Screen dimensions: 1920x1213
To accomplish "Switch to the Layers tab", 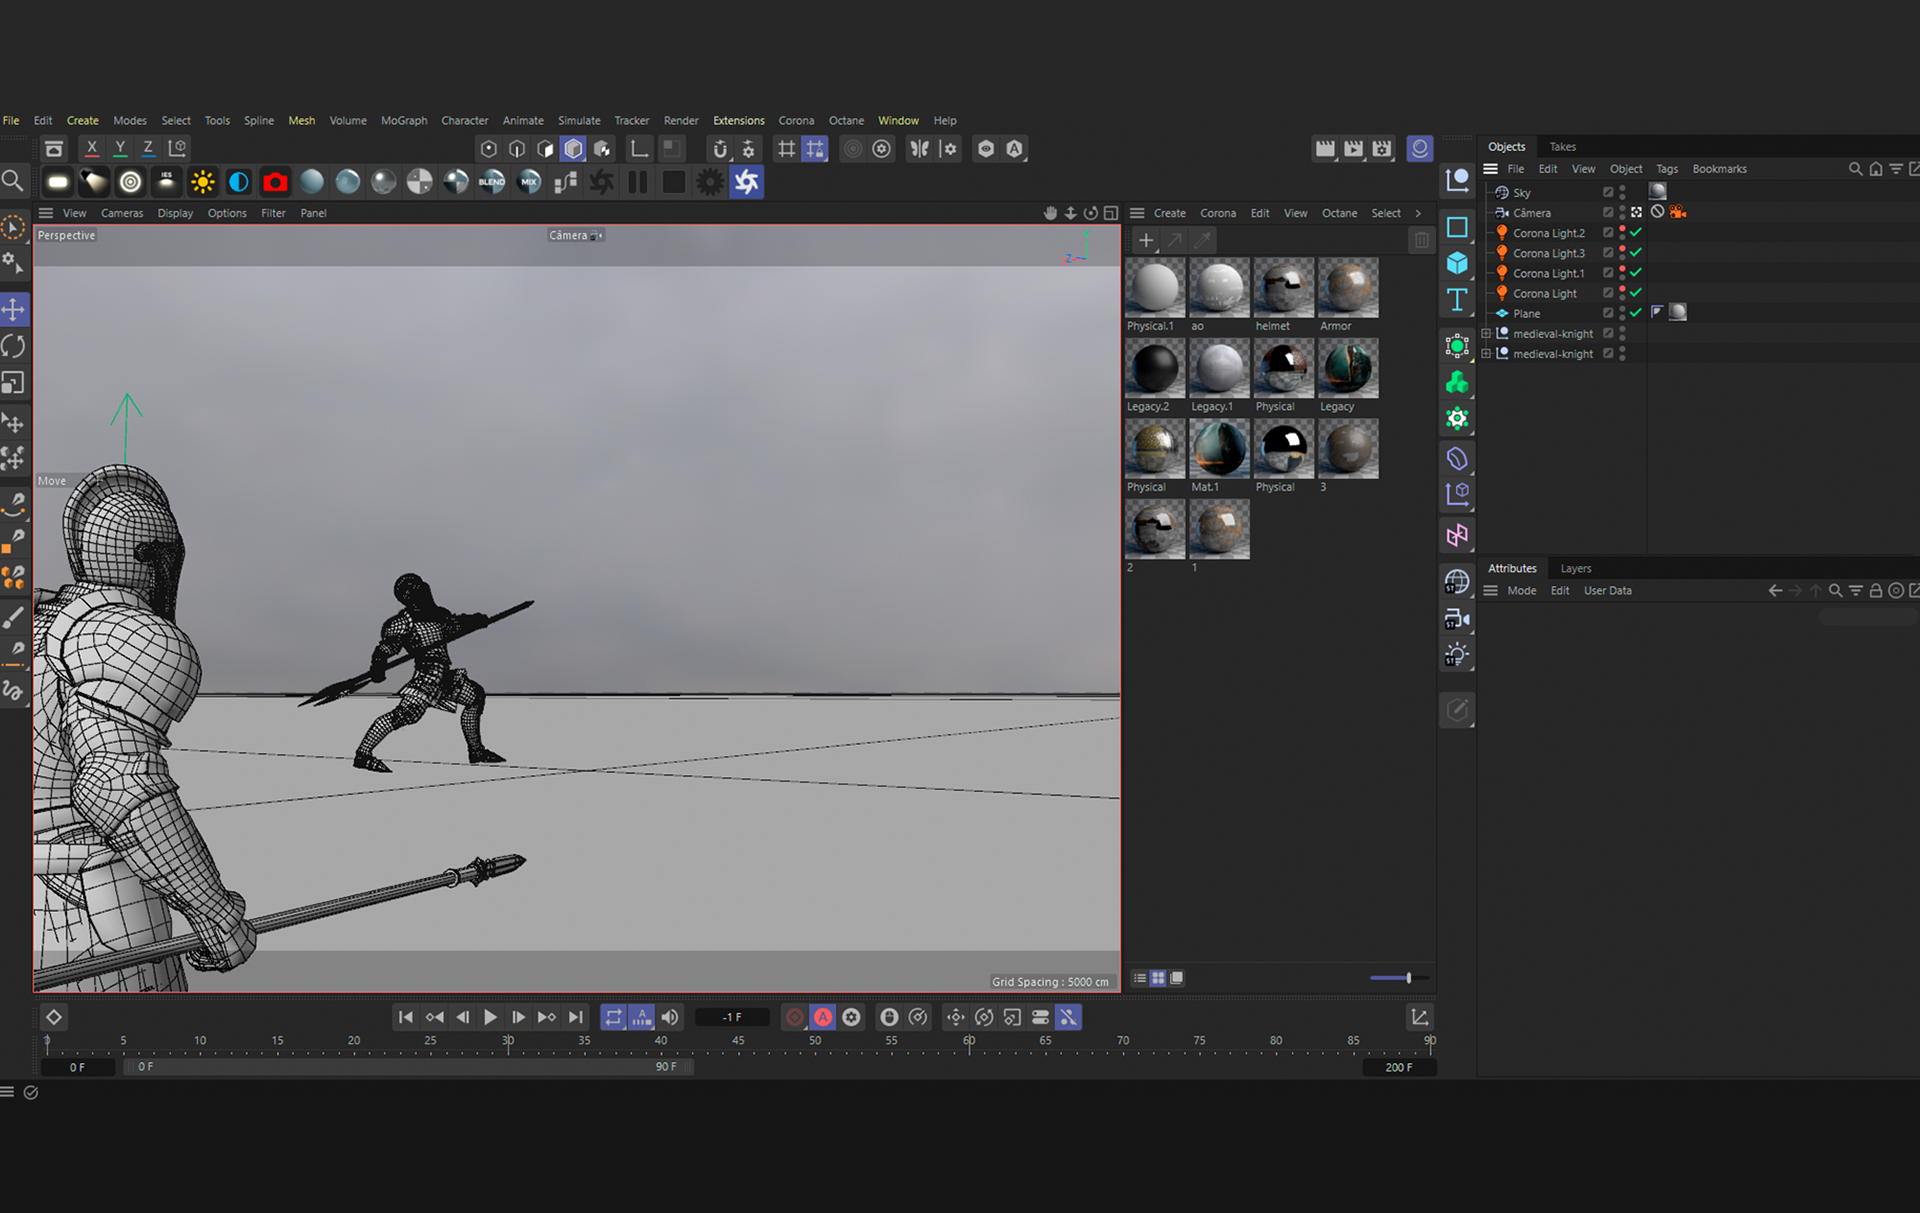I will [1575, 568].
